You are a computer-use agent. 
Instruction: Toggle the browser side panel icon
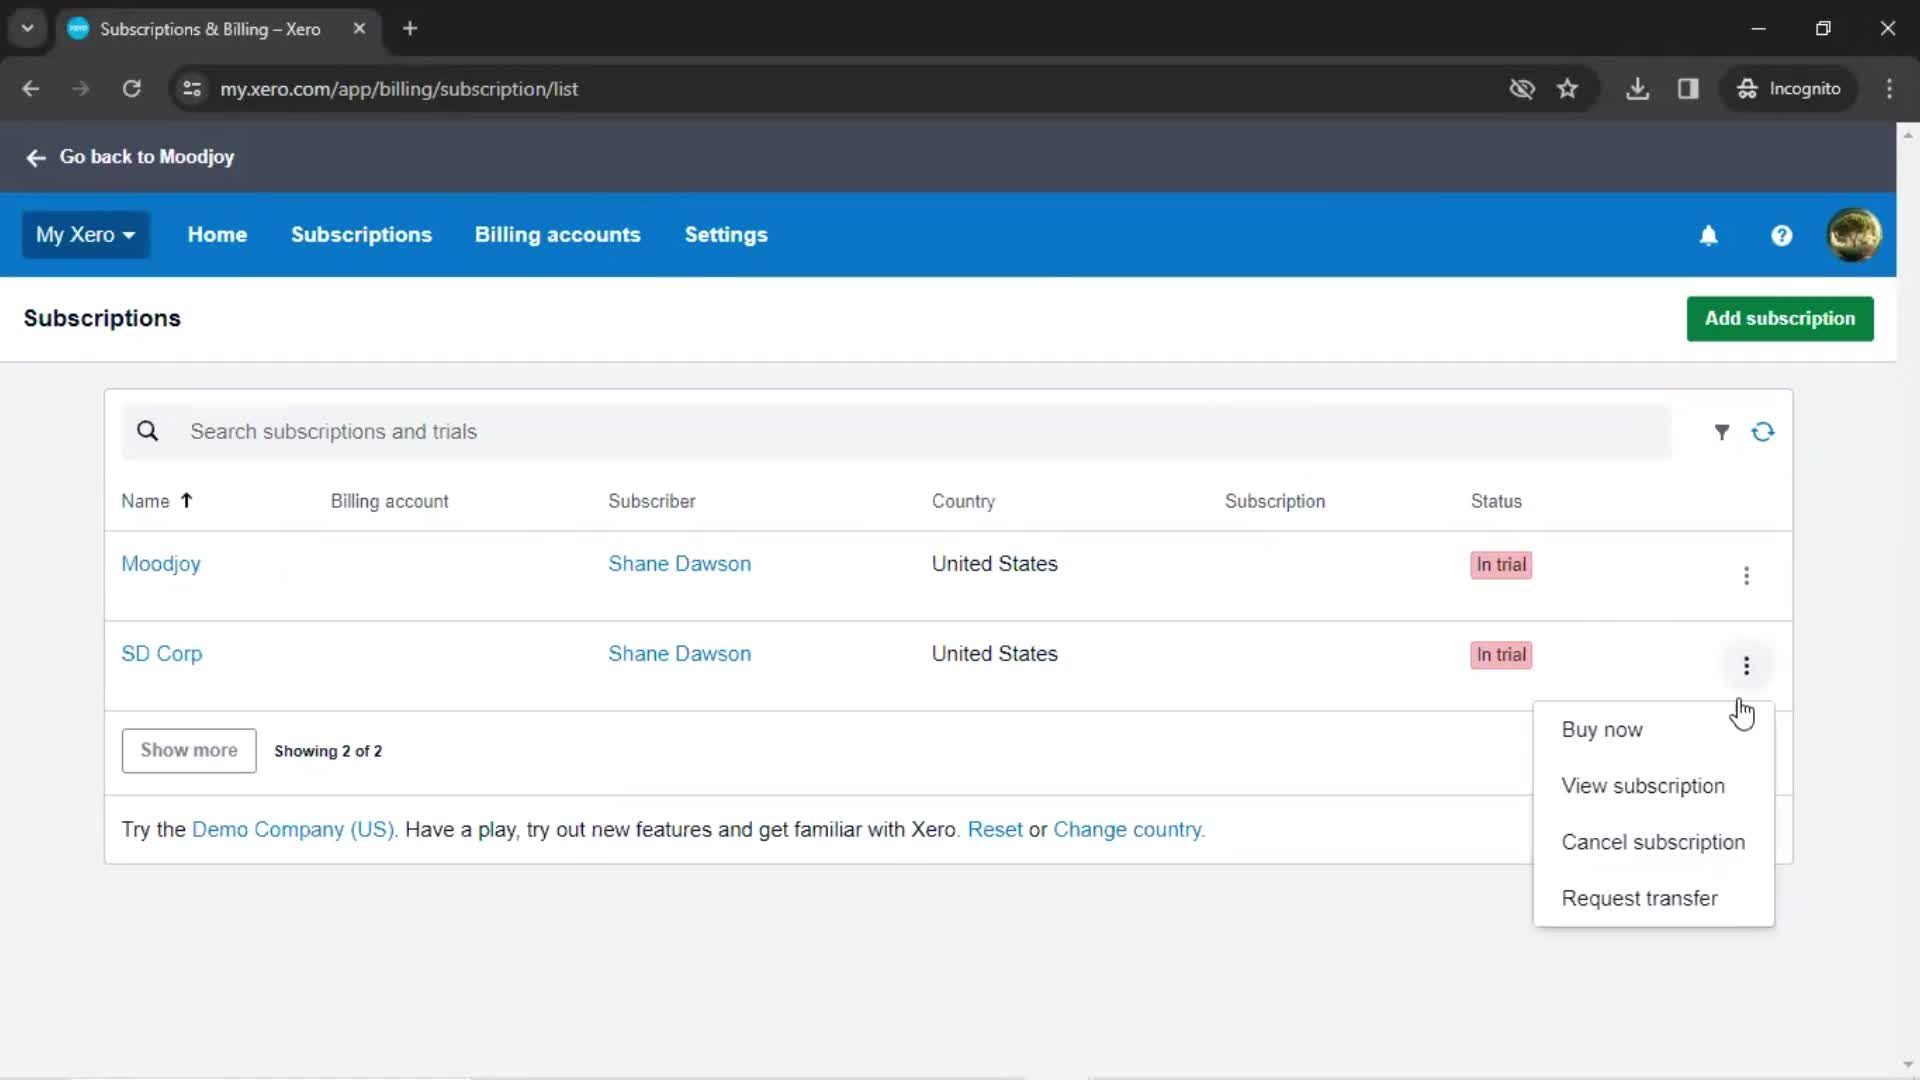(1688, 89)
